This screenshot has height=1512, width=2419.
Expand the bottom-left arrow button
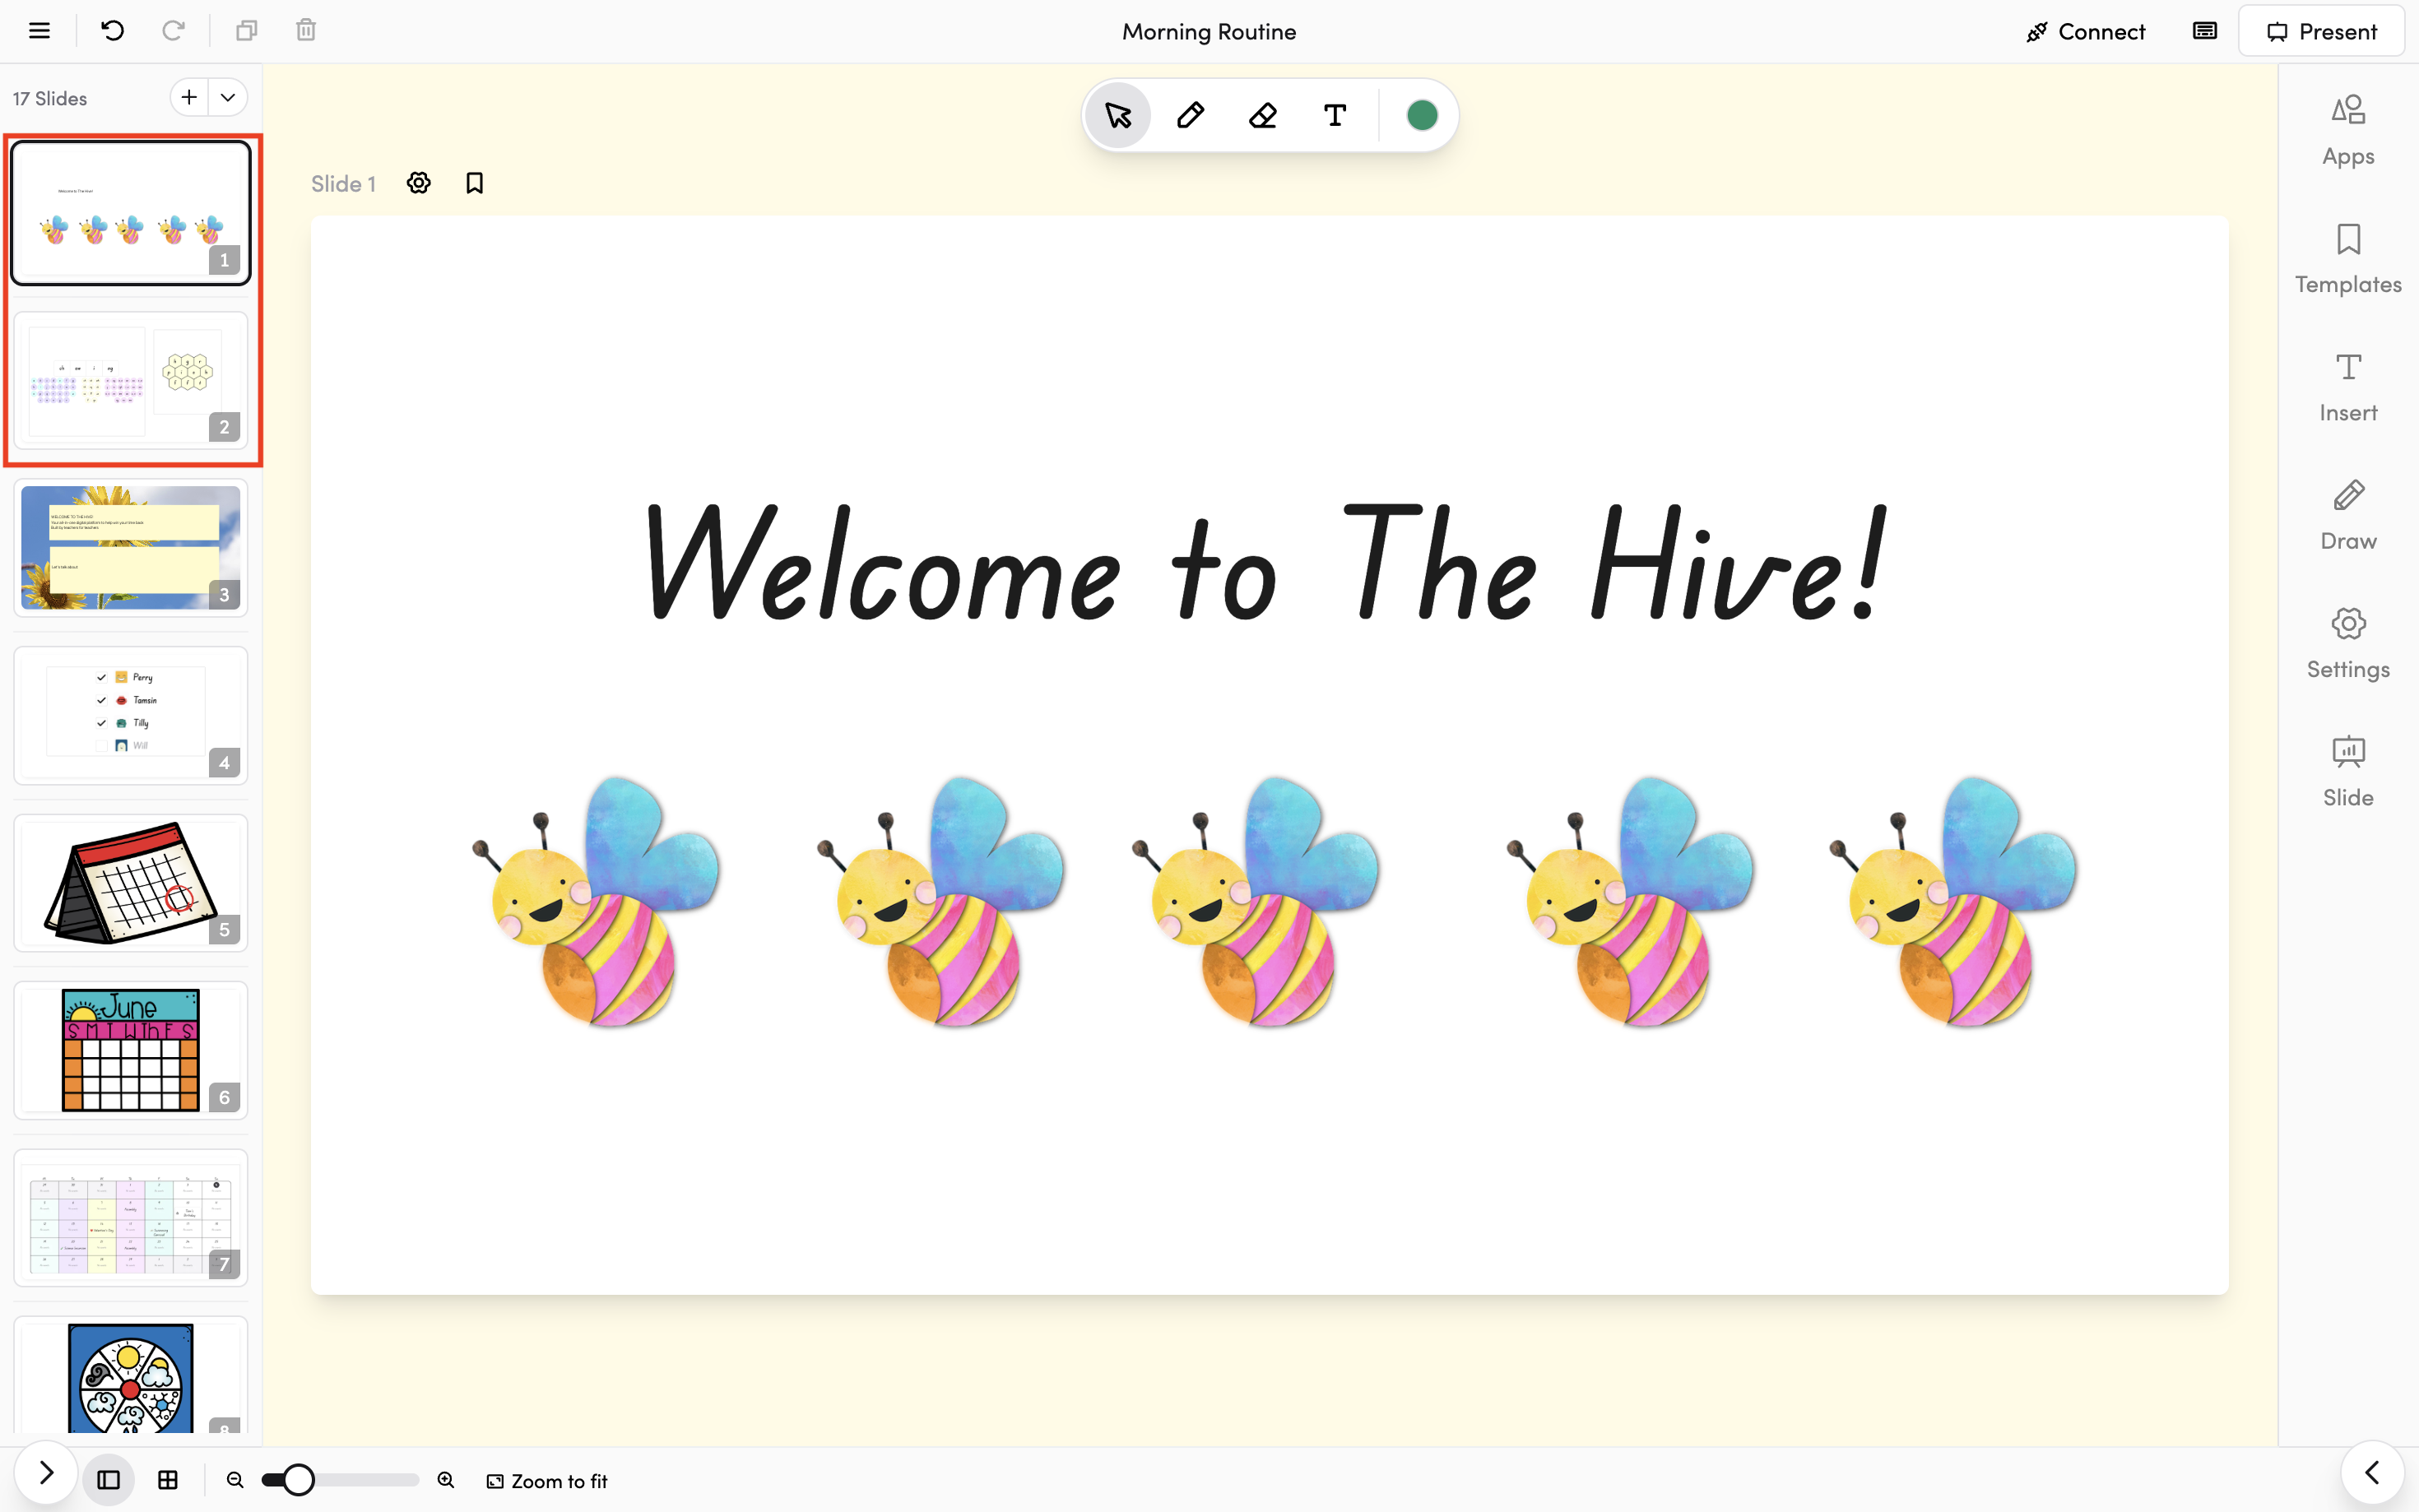(46, 1473)
